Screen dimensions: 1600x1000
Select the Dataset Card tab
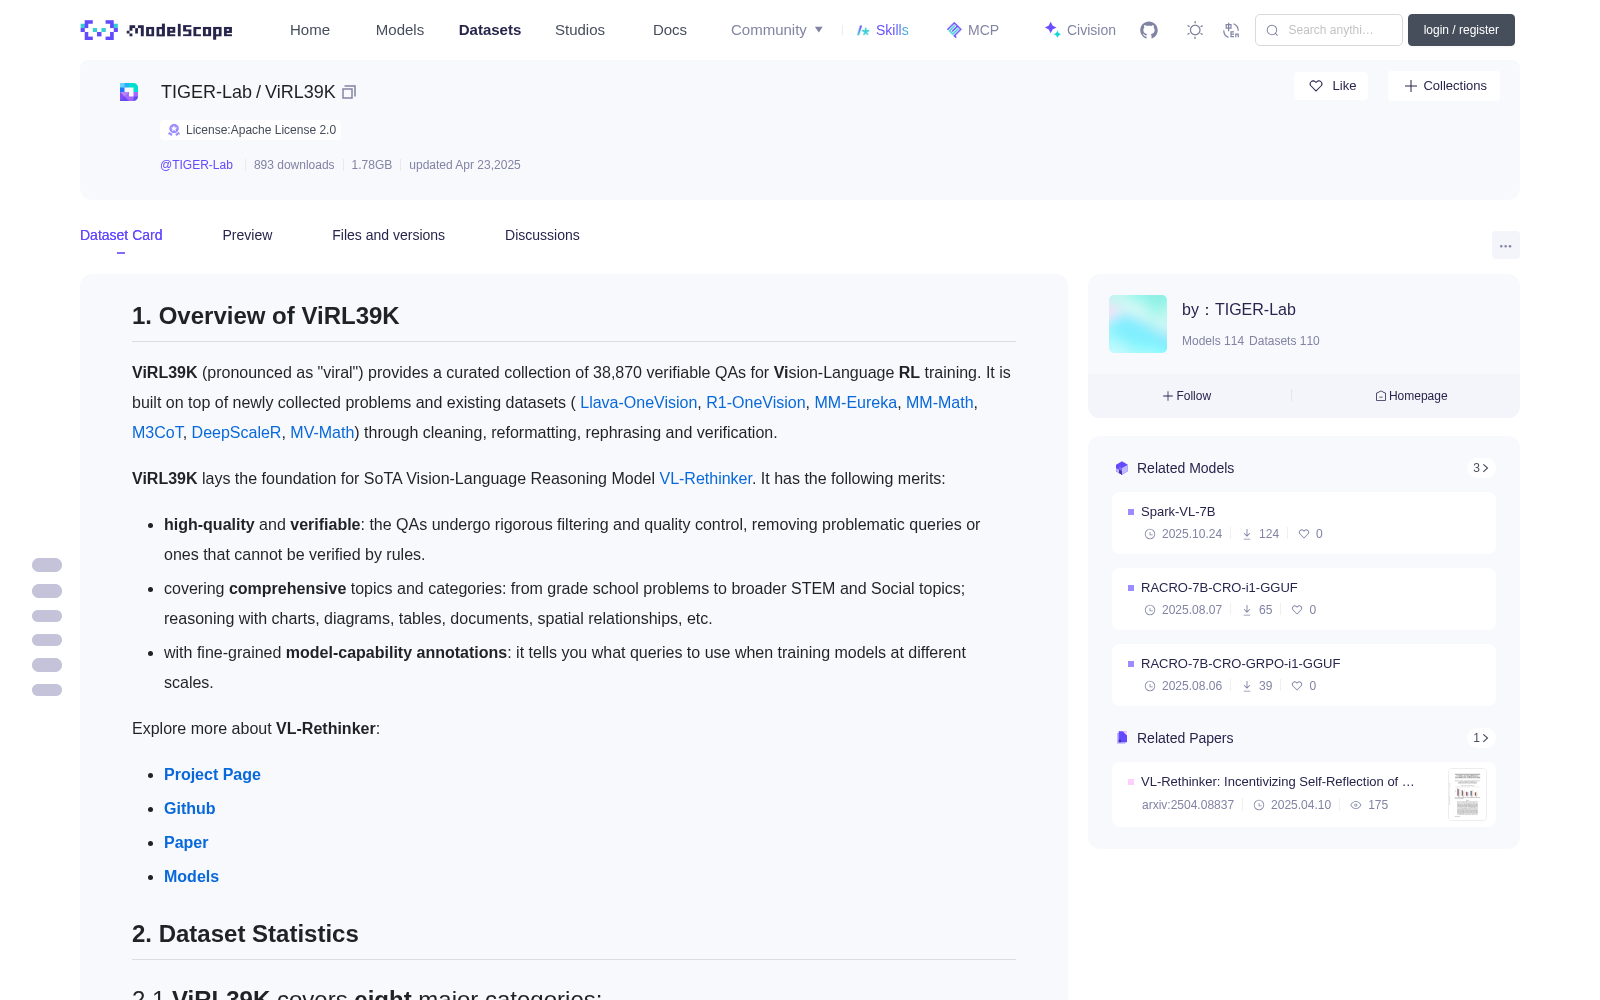[x=121, y=235]
